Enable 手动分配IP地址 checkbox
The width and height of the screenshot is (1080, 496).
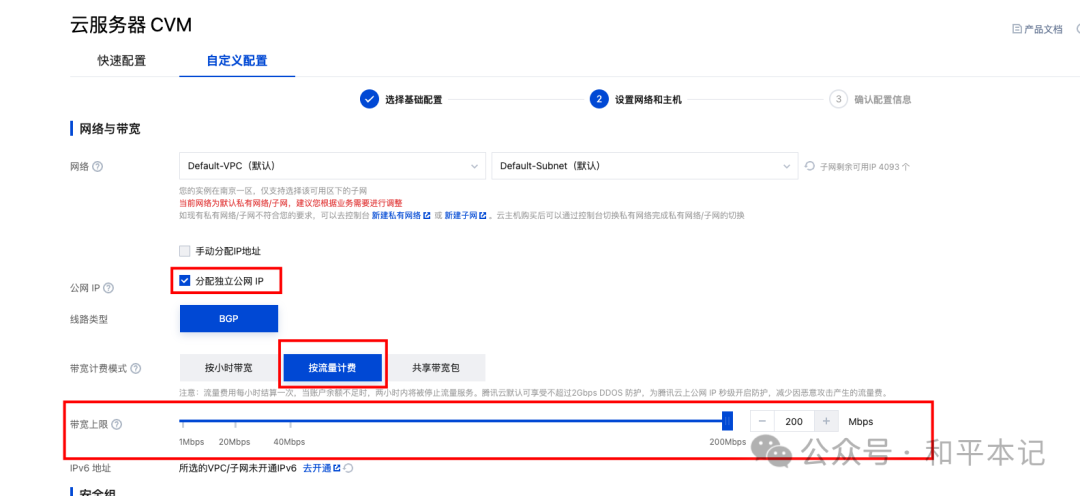tap(184, 251)
